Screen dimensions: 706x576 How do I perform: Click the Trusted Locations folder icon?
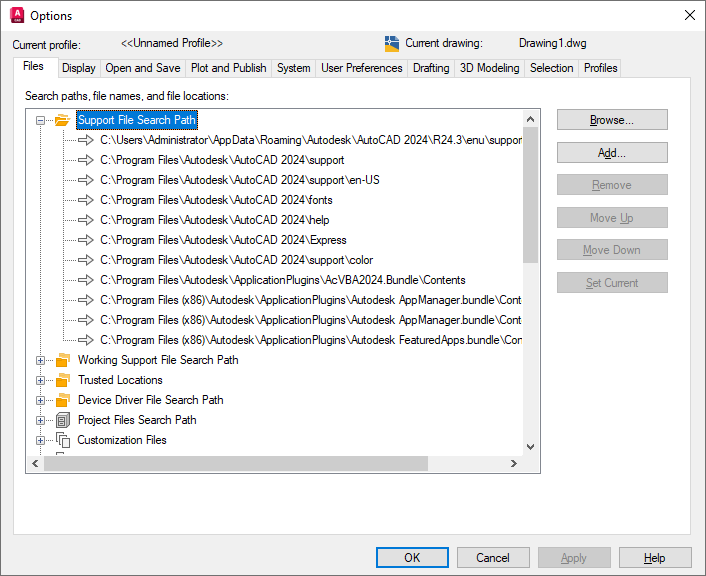tap(63, 380)
